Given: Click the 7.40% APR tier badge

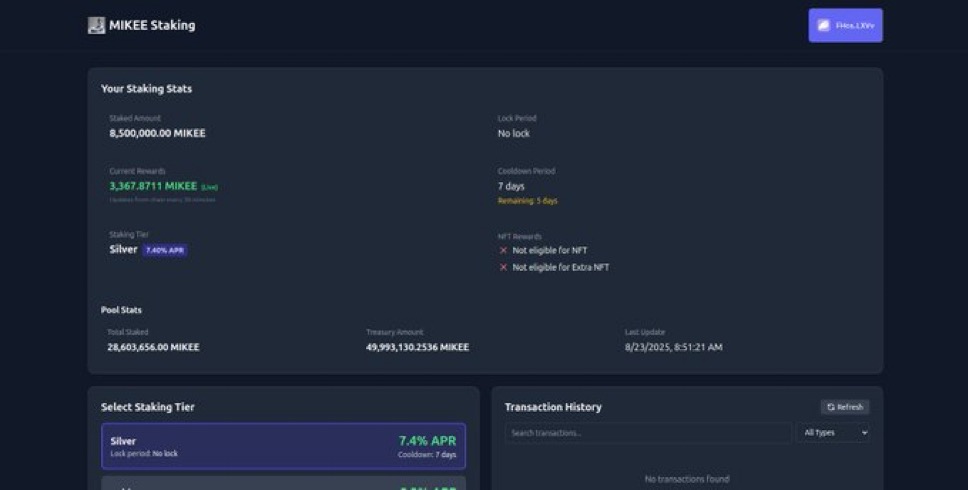Looking at the screenshot, I should coord(165,250).
